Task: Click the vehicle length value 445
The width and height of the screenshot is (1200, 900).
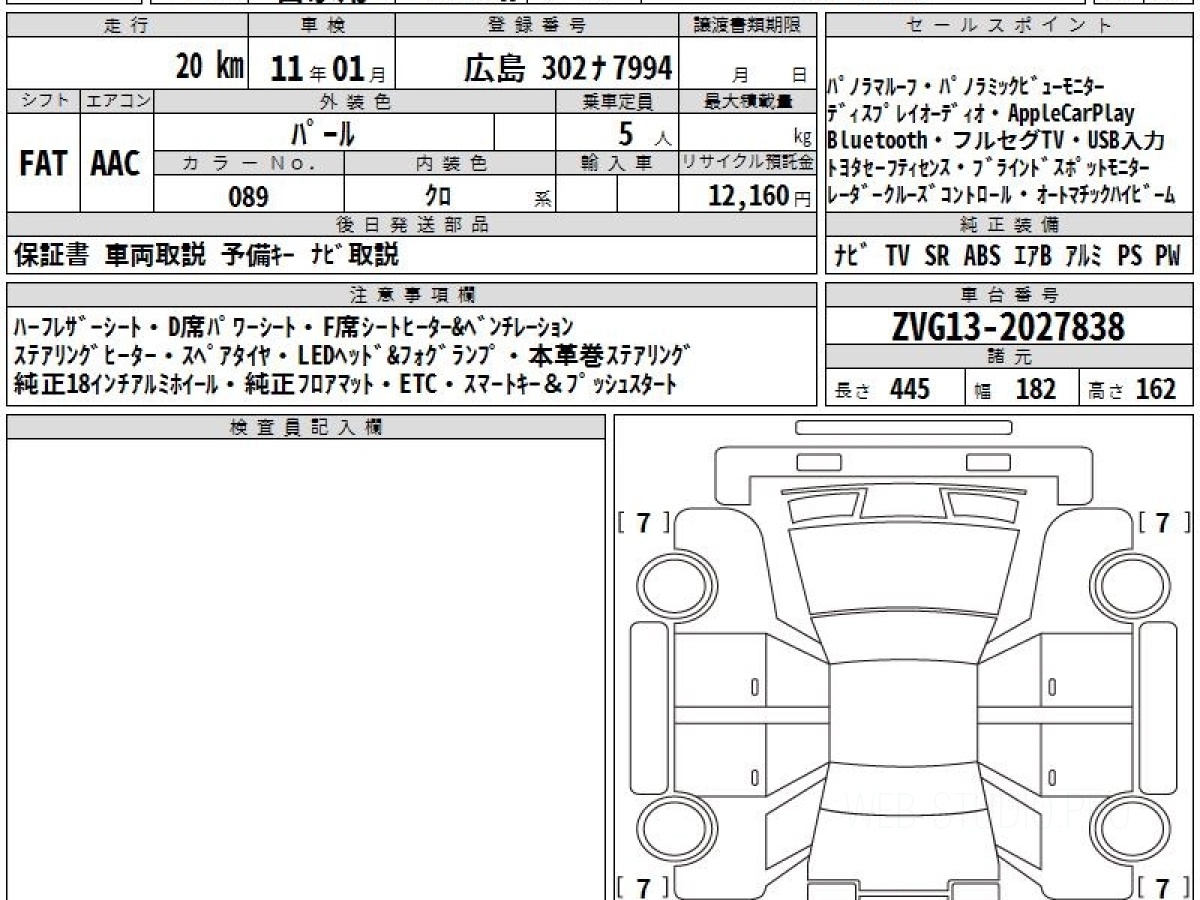Action: tap(908, 389)
